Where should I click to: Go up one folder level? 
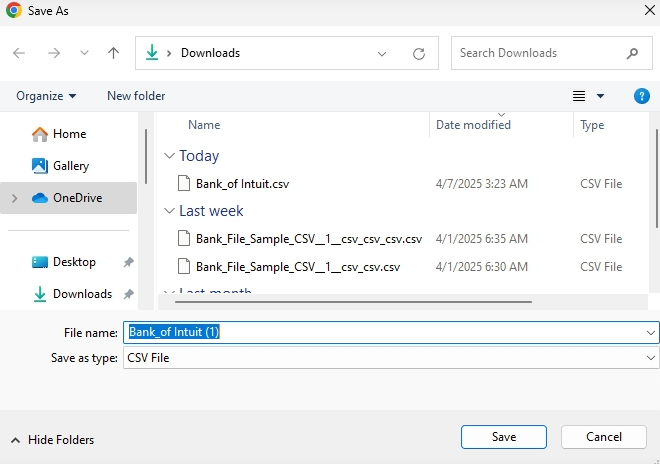113,53
